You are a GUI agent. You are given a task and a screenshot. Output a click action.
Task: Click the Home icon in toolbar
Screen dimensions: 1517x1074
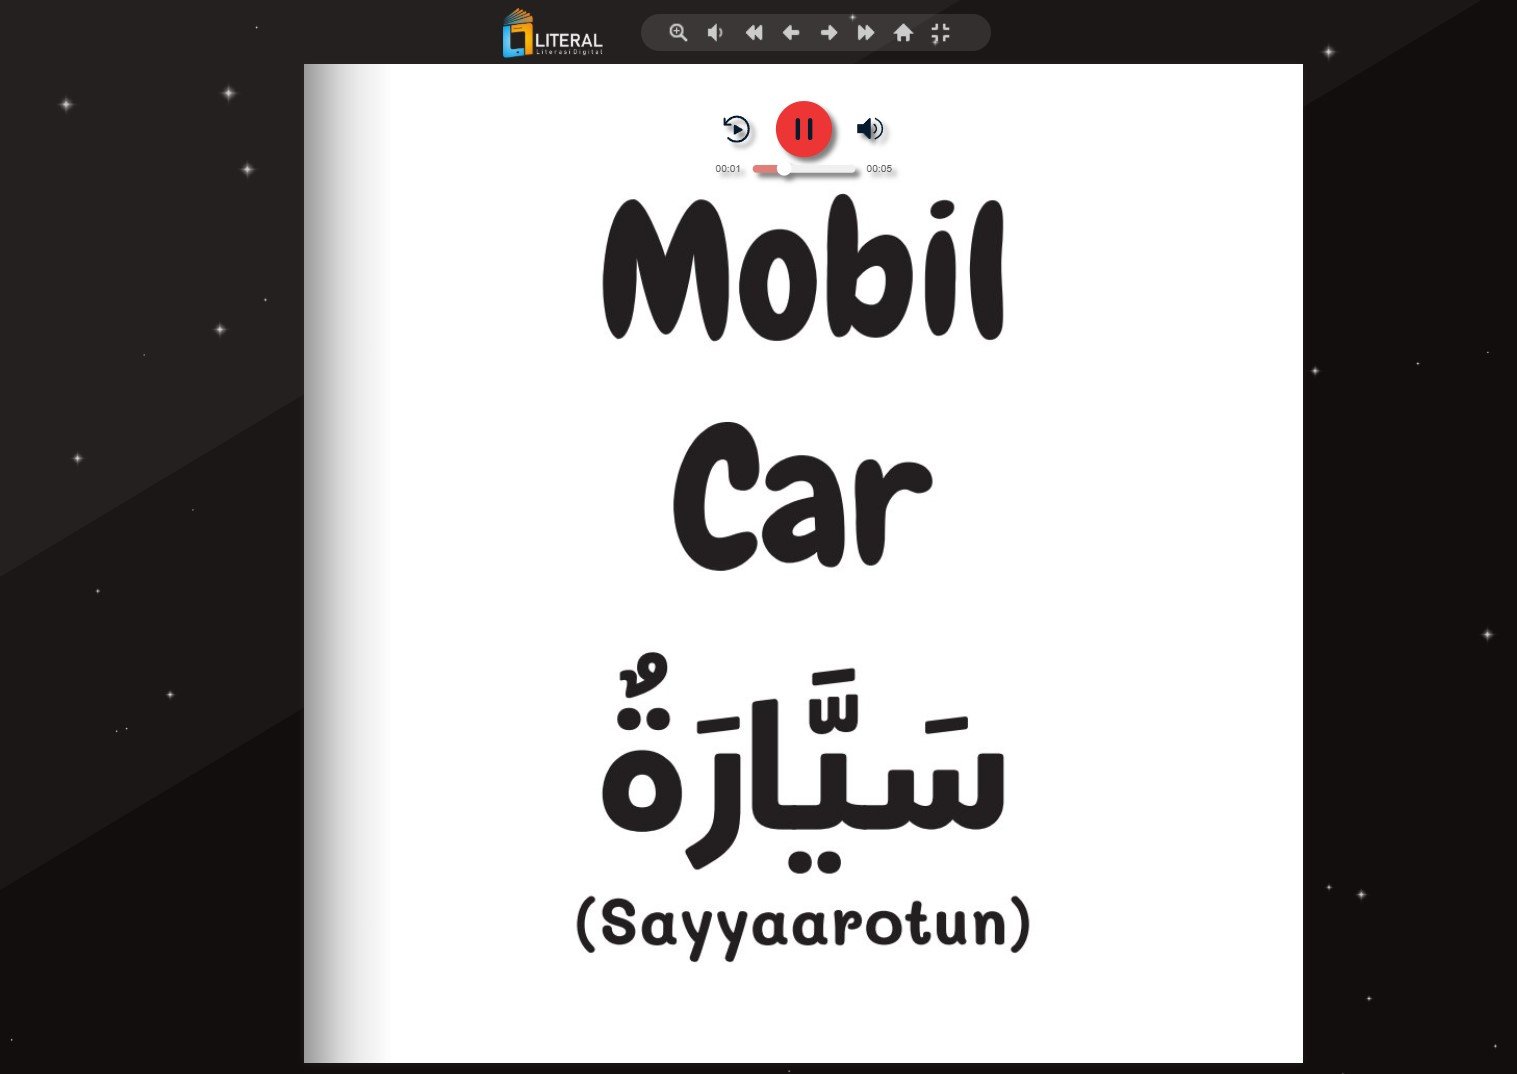903,33
